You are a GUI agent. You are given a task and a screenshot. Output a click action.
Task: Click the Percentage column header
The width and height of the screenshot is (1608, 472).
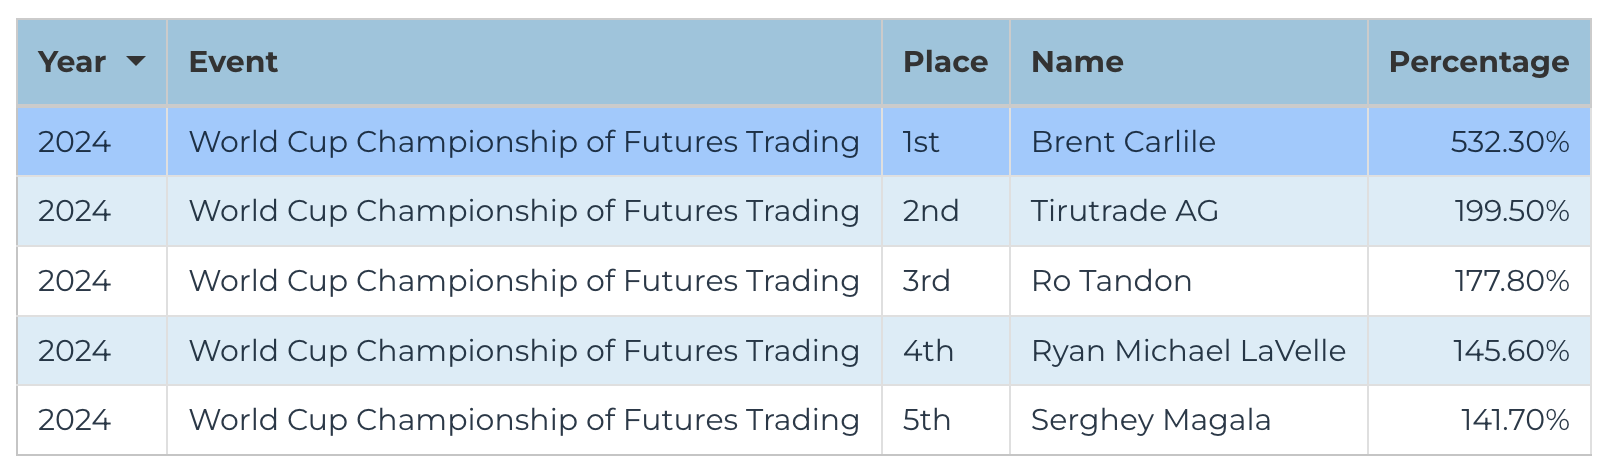click(x=1479, y=62)
